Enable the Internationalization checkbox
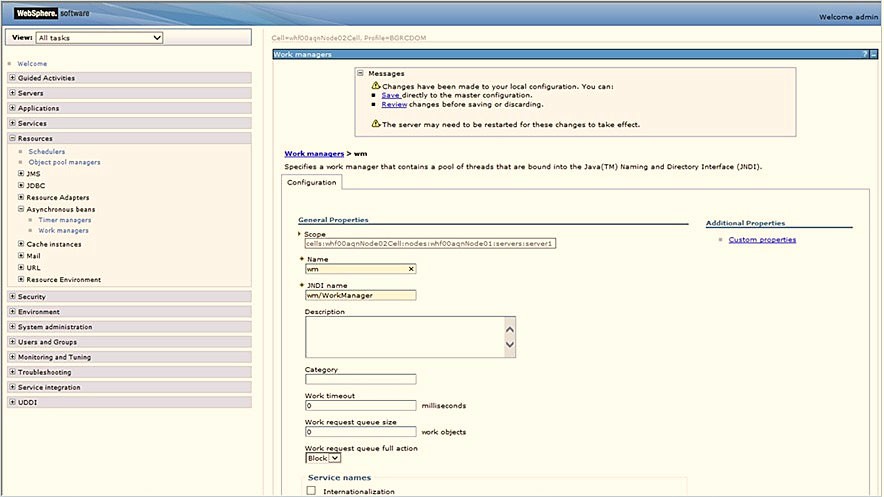The height and width of the screenshot is (497, 884). click(311, 491)
